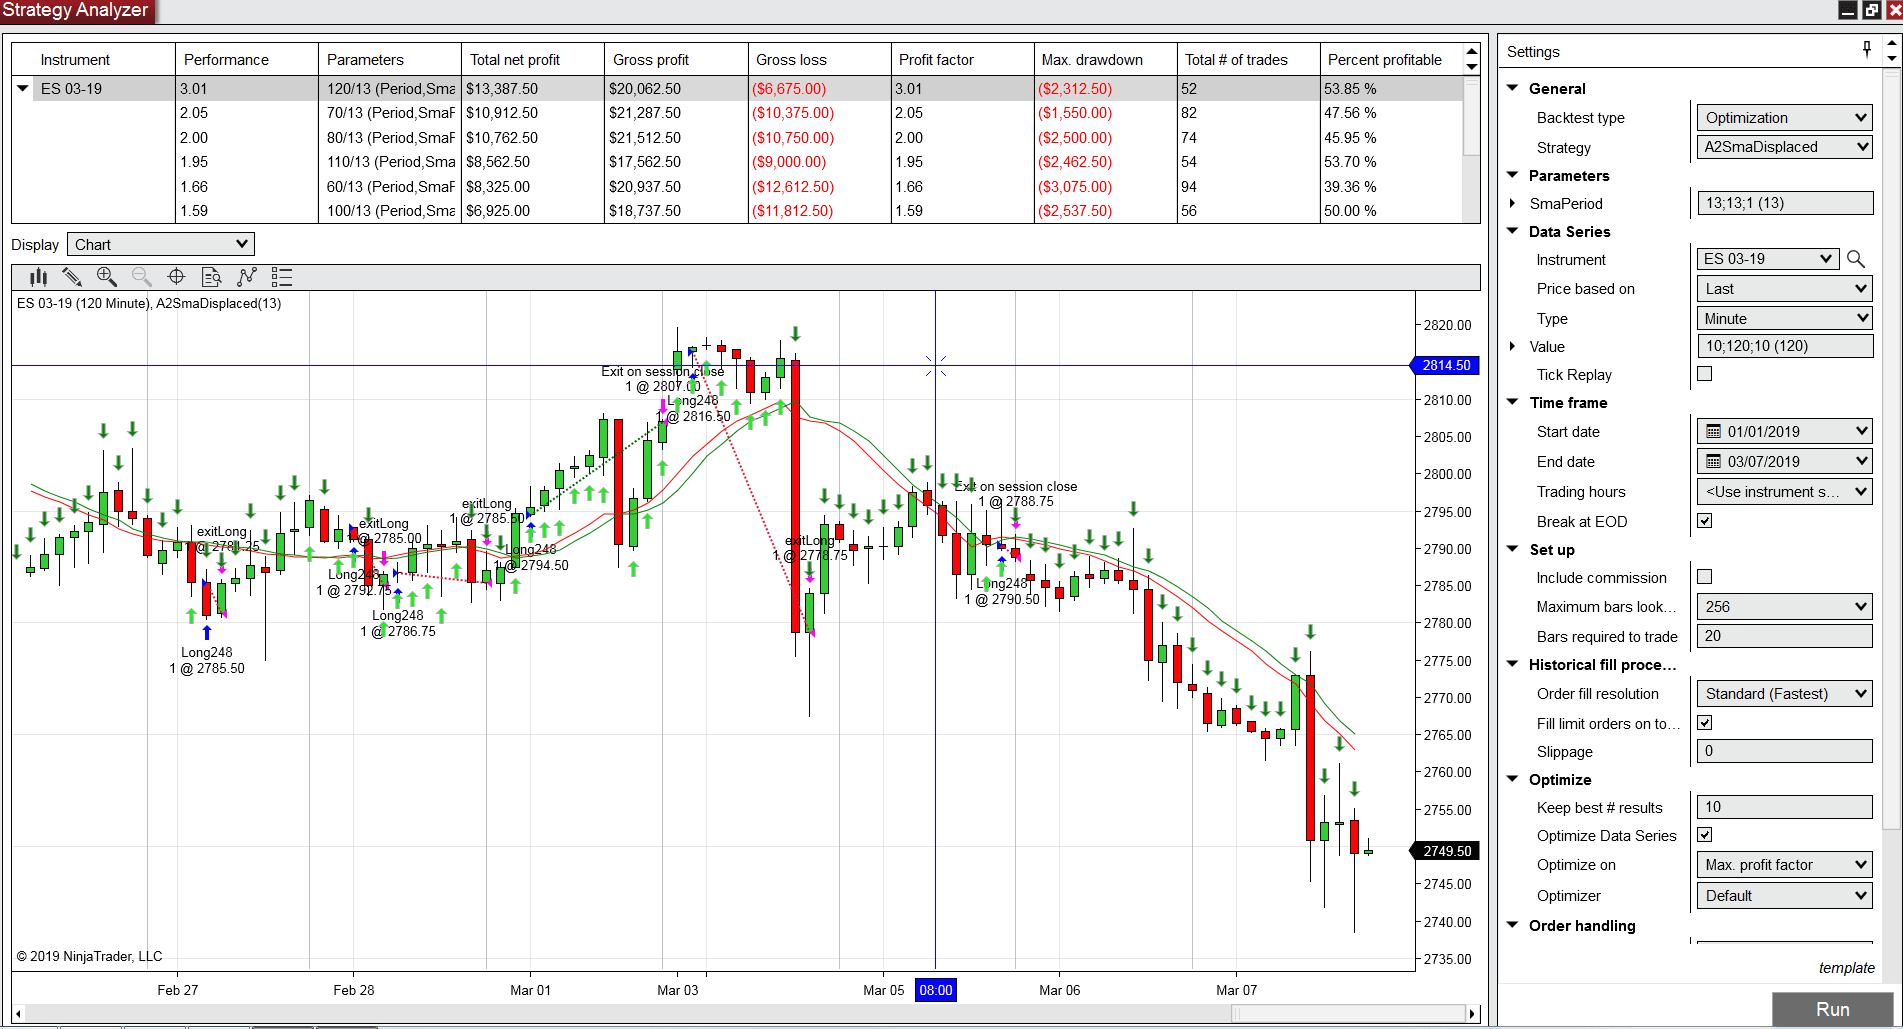The image size is (1903, 1029).
Task: Pin the Settings panel
Action: tap(1867, 49)
